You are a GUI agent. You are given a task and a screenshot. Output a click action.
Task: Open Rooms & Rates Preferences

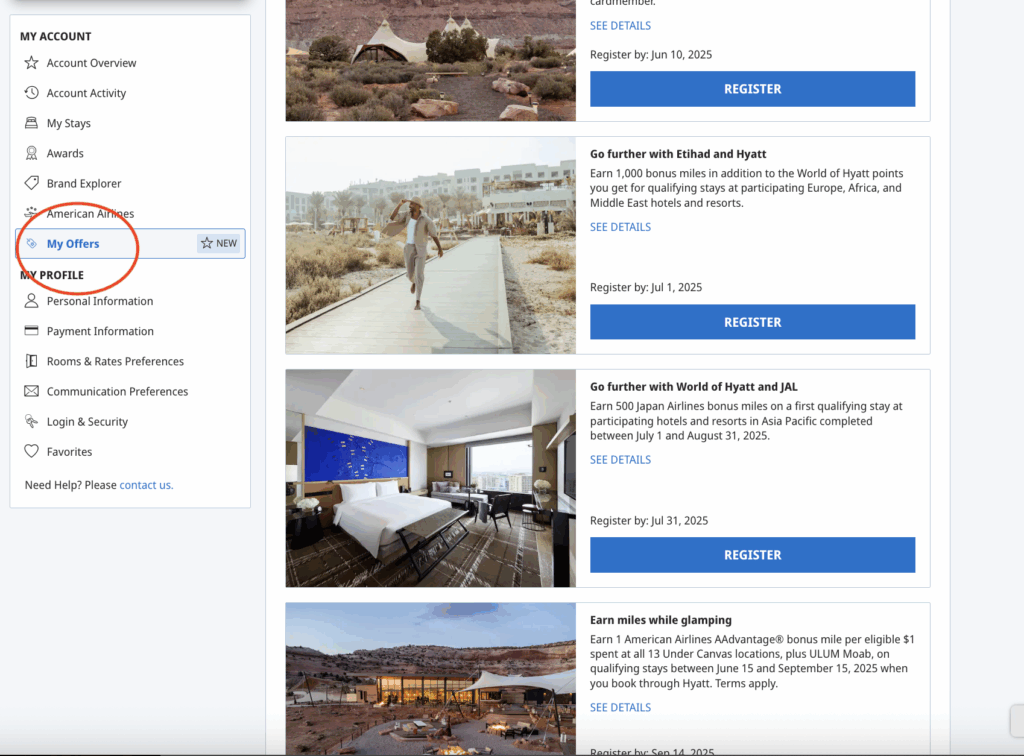(115, 361)
